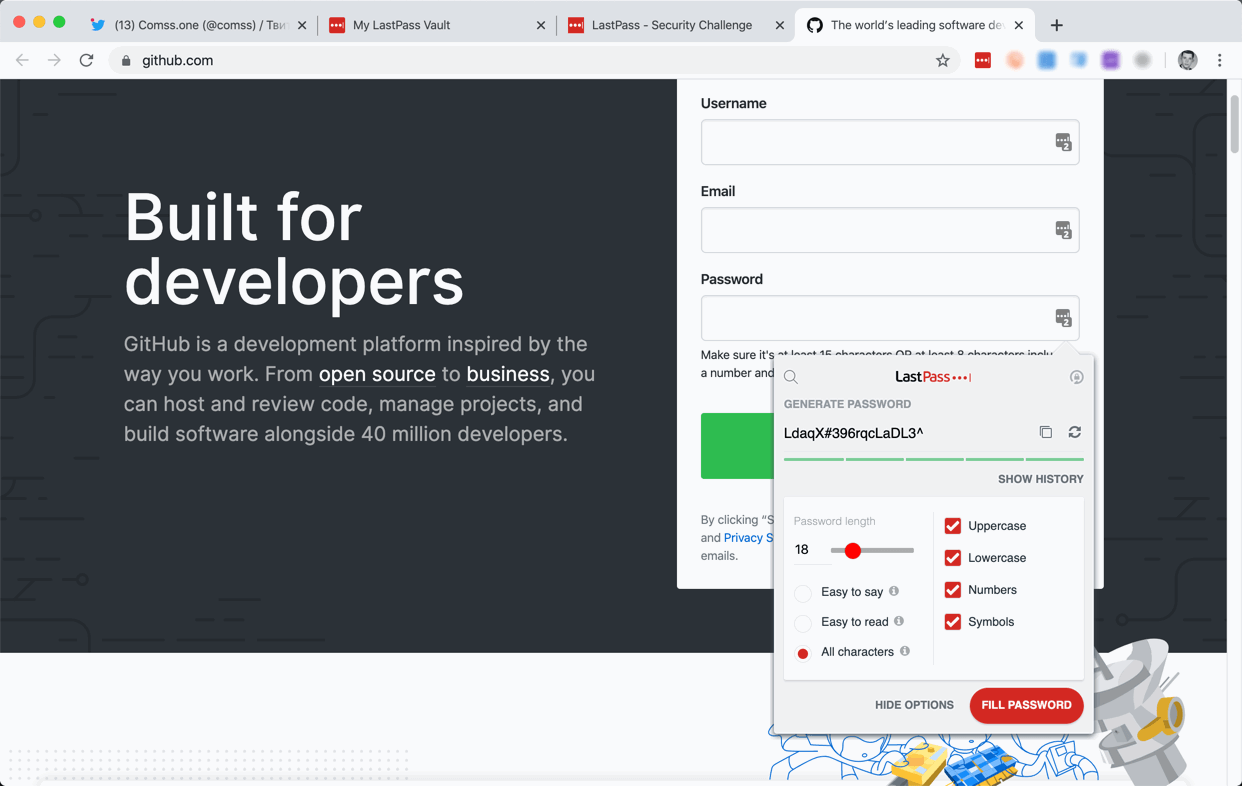1242x786 pixels.
Task: Click the LastPass popup circular close icon
Action: pos(1077,377)
